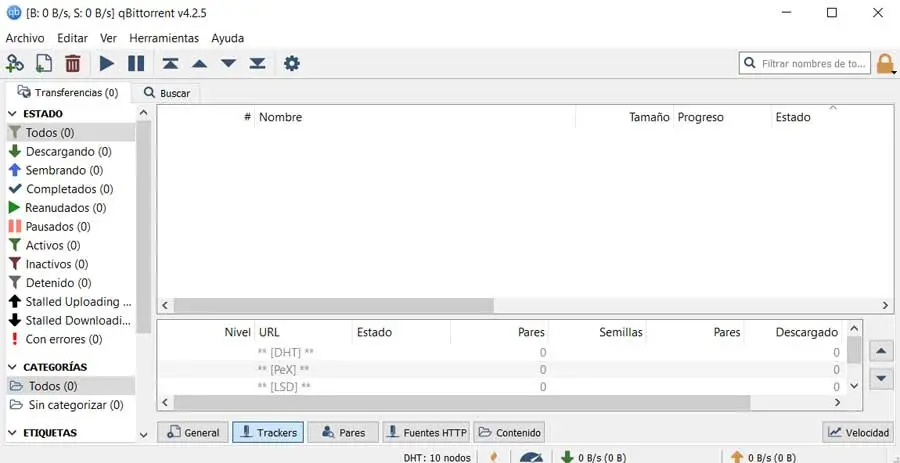This screenshot has width=900, height=463.
Task: Move tracker up with arrow button
Action: coord(881,351)
